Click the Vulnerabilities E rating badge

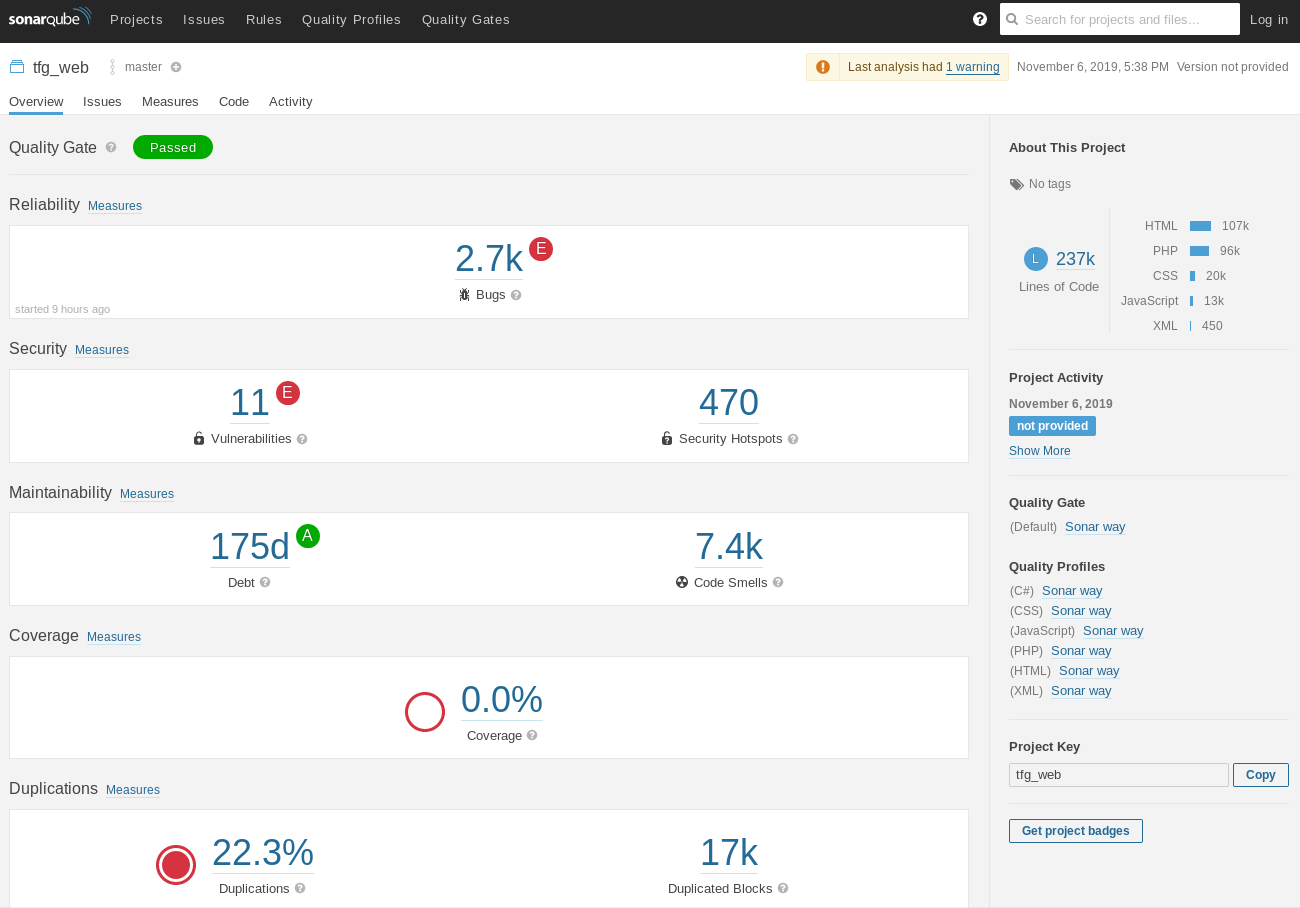(x=288, y=393)
